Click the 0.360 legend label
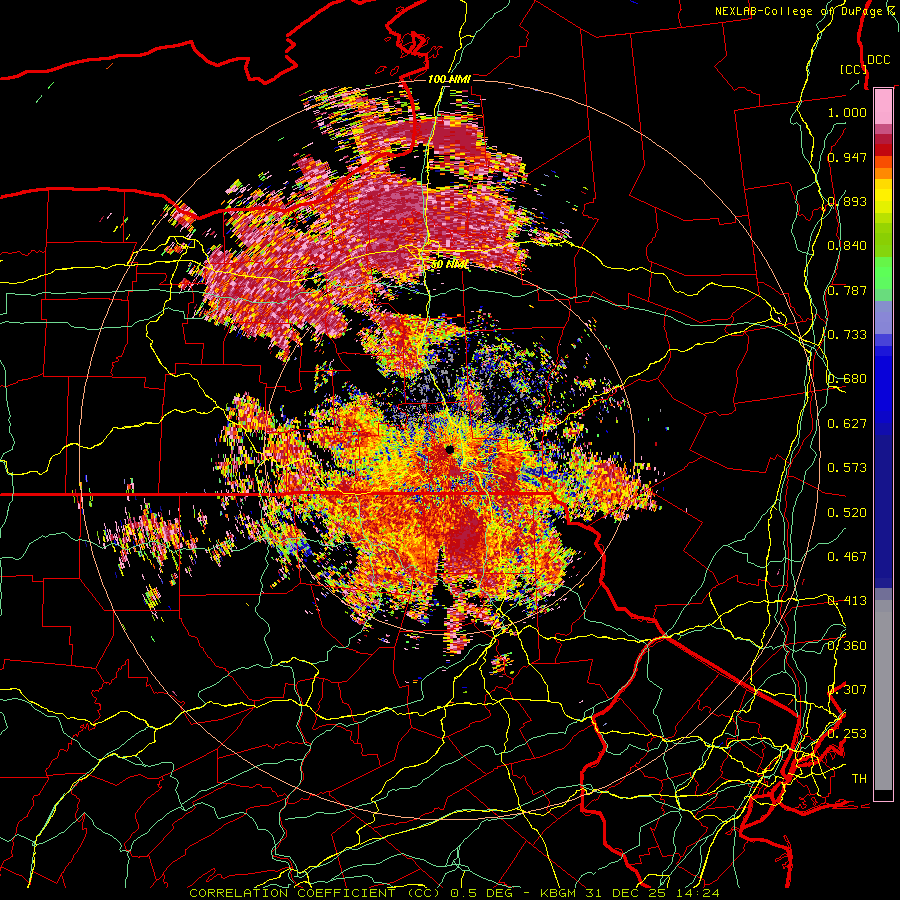 pyautogui.click(x=847, y=645)
